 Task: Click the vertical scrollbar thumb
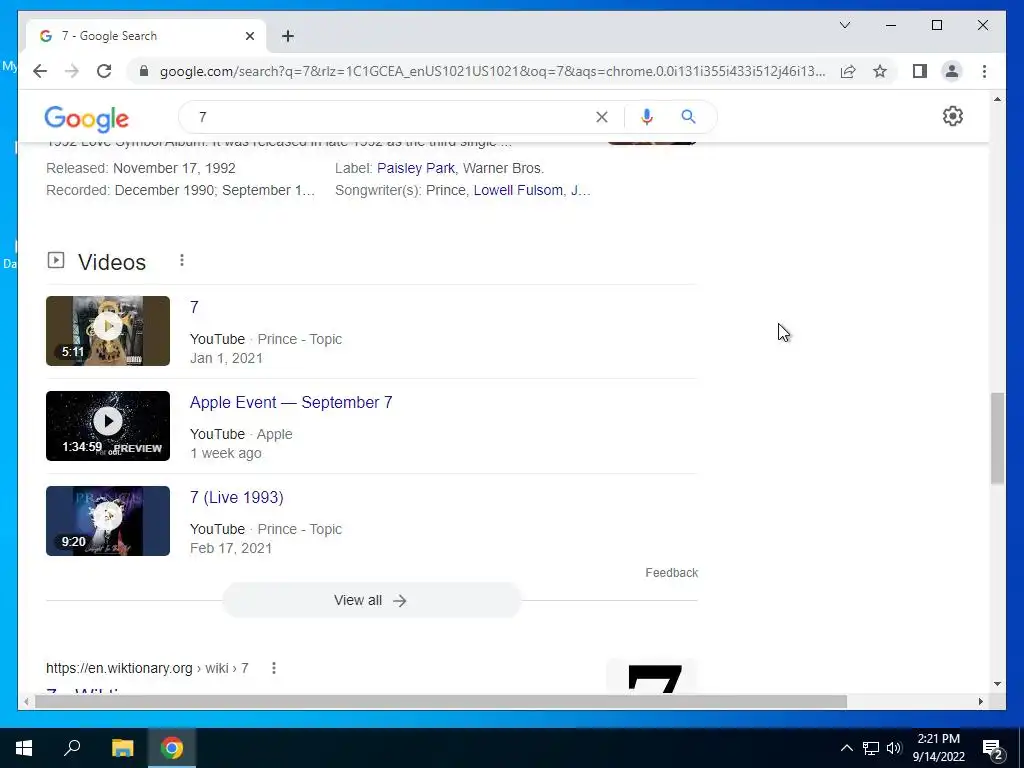(997, 438)
